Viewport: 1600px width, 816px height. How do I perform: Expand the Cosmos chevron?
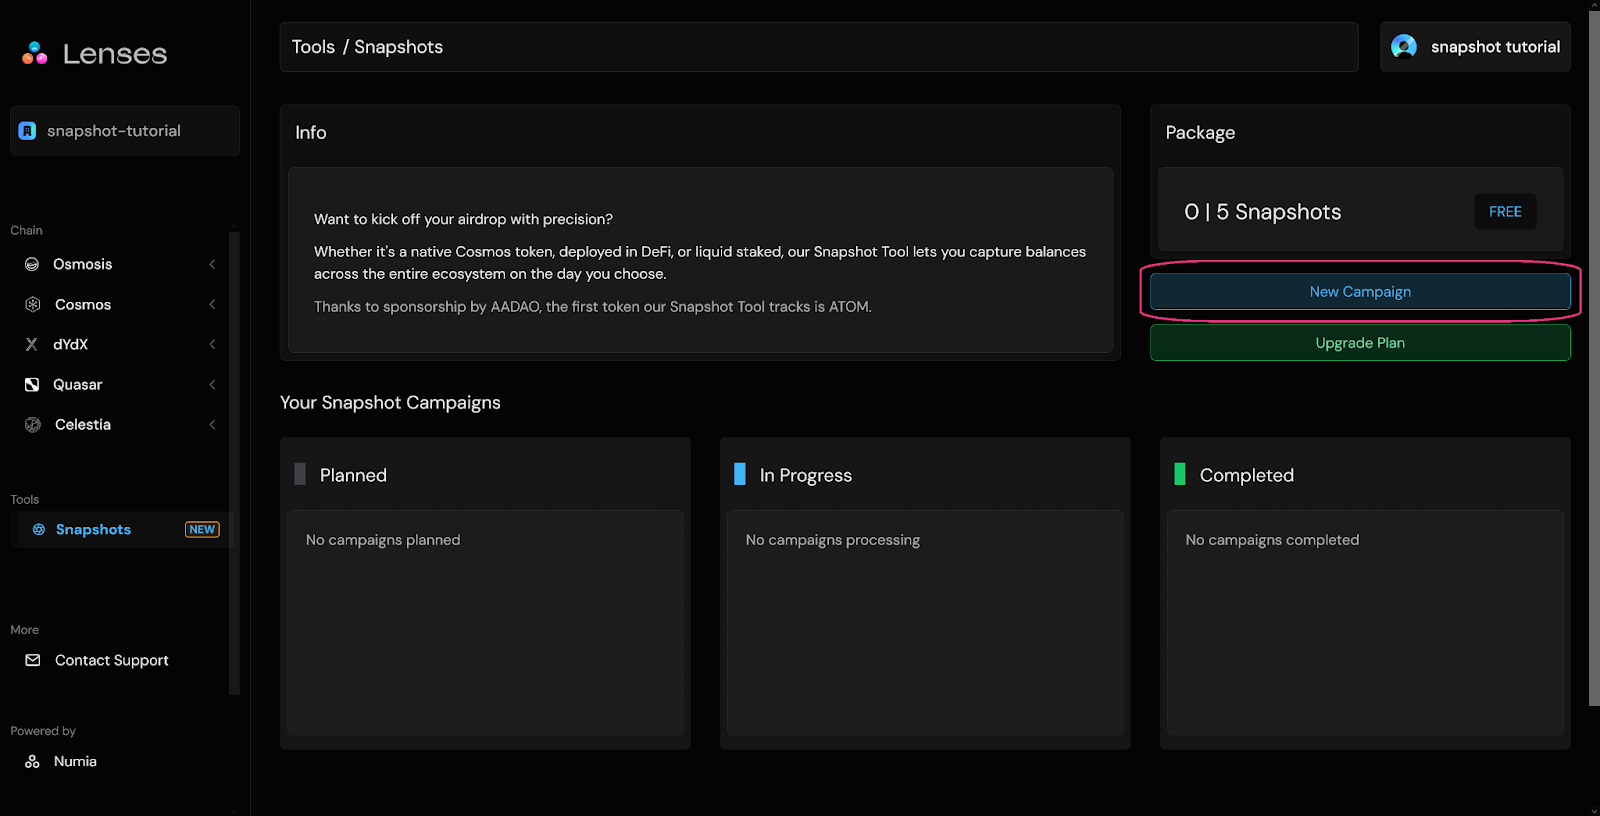point(212,304)
